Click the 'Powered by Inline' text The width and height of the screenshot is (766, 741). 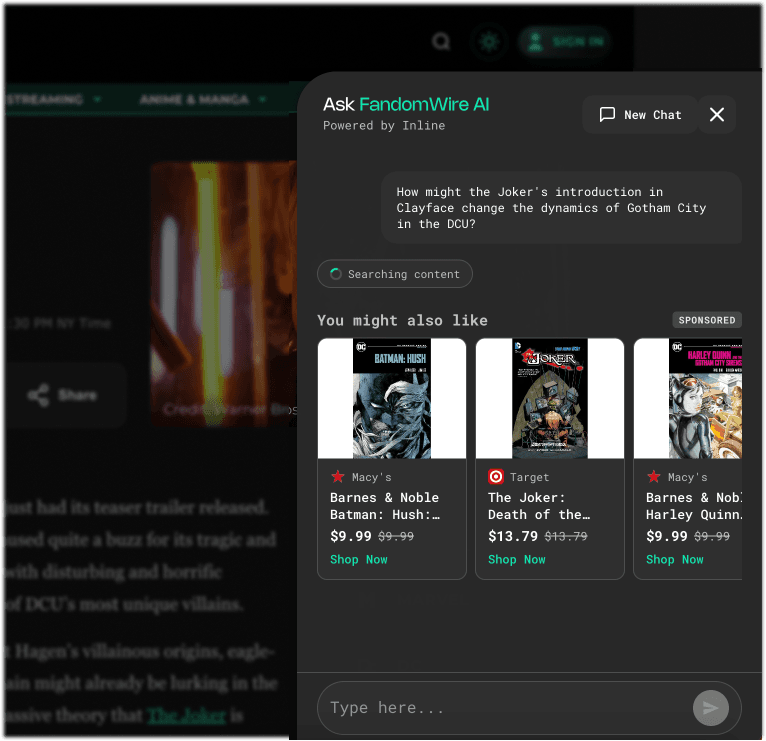click(384, 126)
